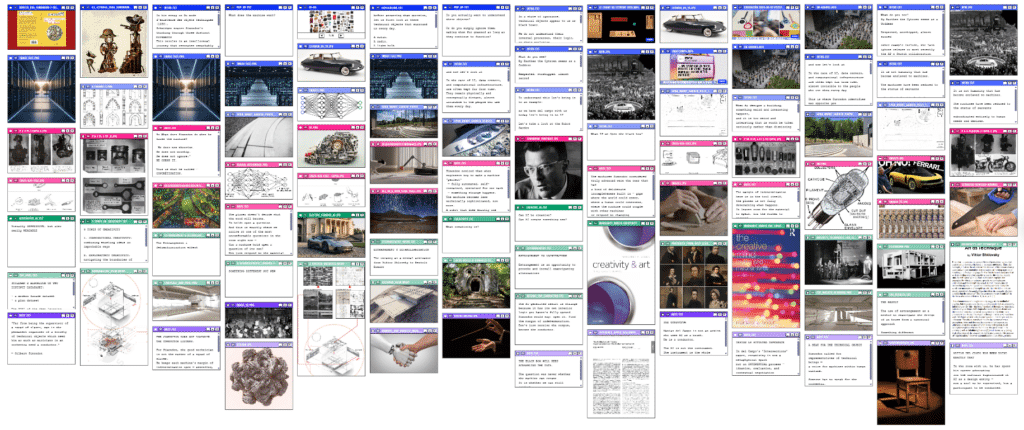Select the connecting rods photo
This screenshot has height=430, width=1024.
[114, 194]
